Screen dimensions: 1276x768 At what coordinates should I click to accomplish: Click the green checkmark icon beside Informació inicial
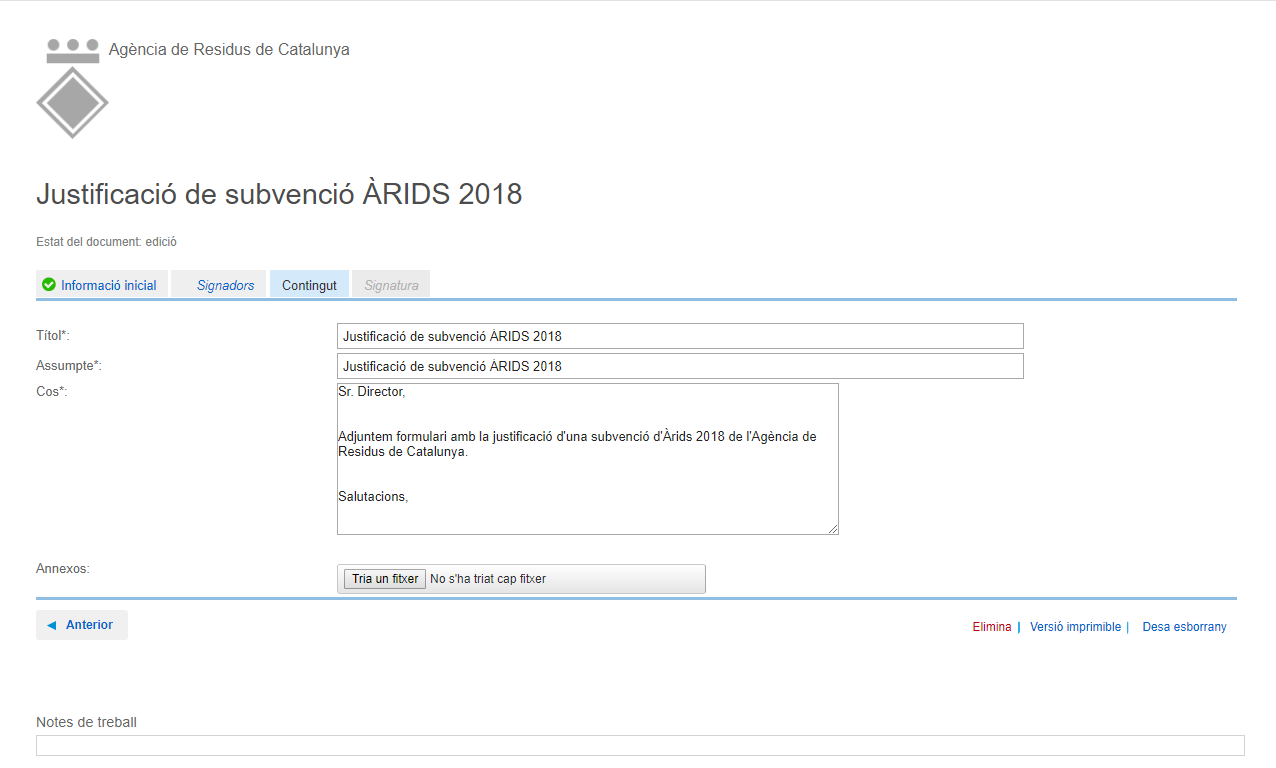click(x=49, y=285)
